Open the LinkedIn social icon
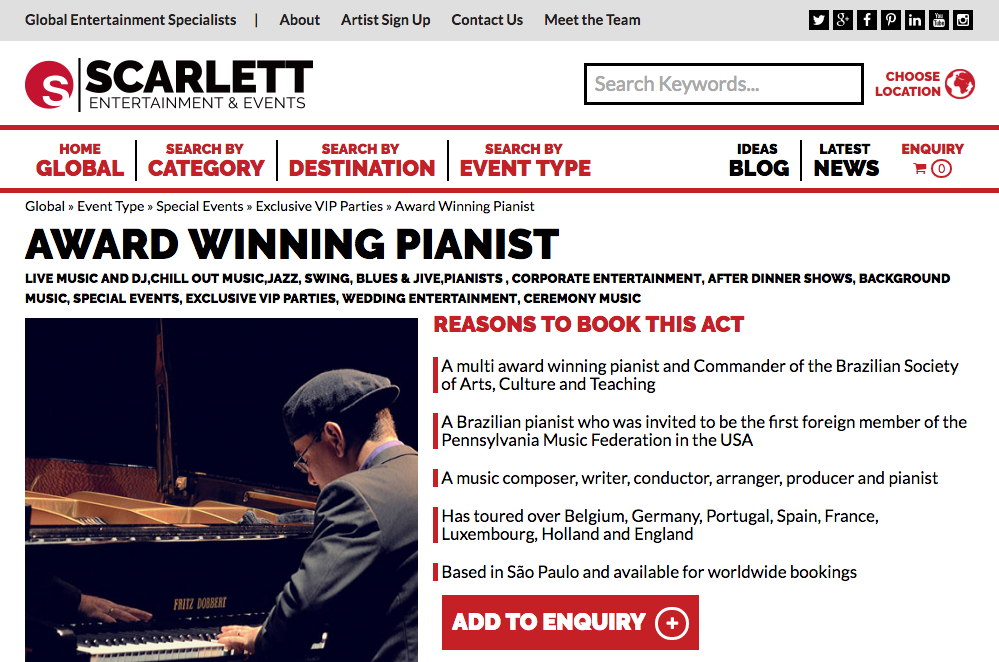Viewport: 999px width, 662px height. click(x=915, y=20)
